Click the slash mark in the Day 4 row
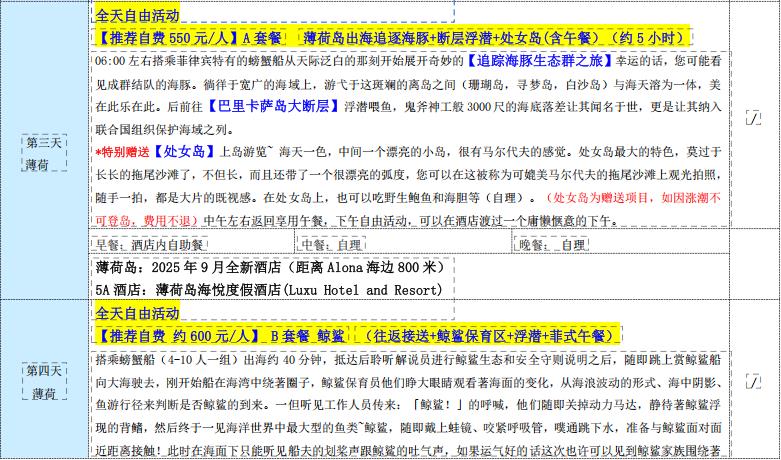This screenshot has height=460, width=781. (x=754, y=380)
